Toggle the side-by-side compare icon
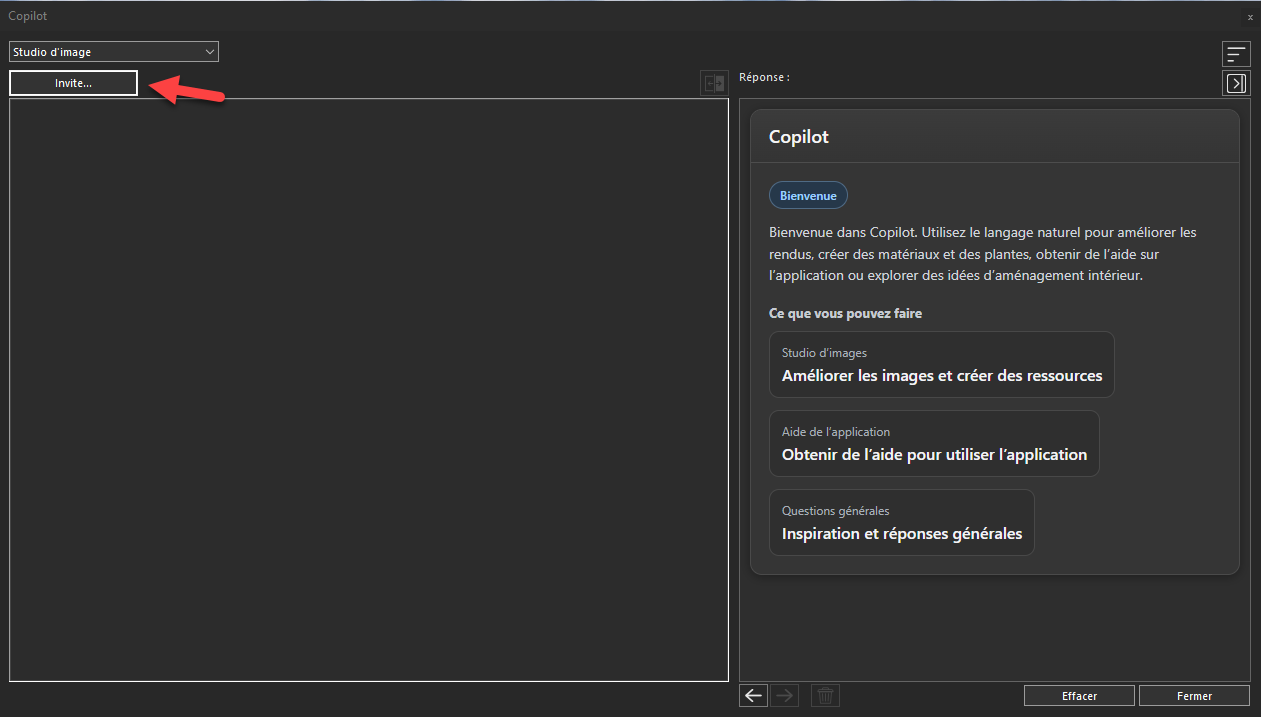The height and width of the screenshot is (717, 1261). (714, 84)
